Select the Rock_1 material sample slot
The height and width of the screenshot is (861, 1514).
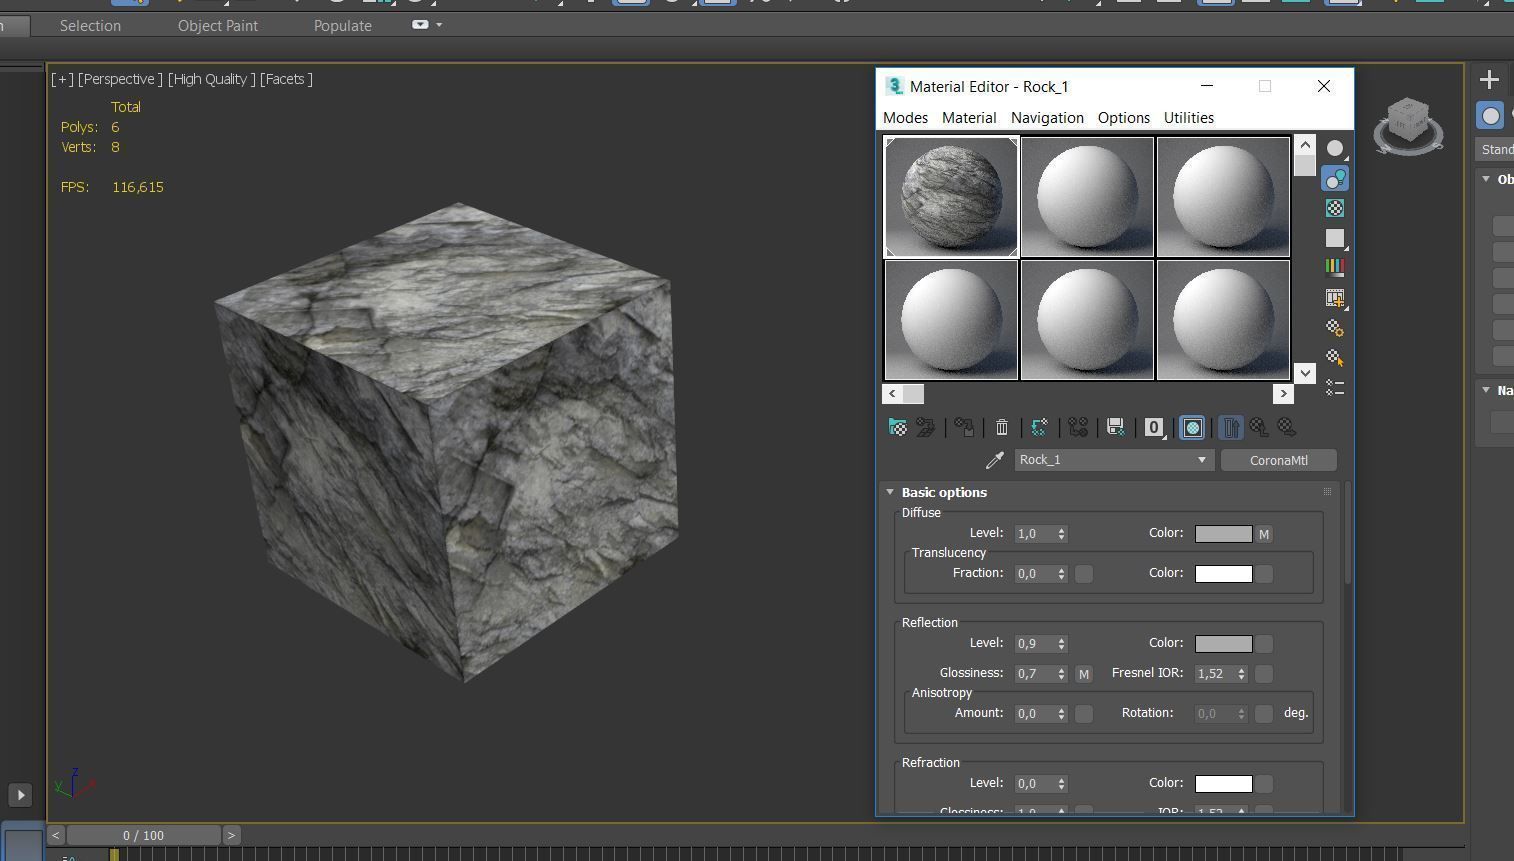[951, 197]
